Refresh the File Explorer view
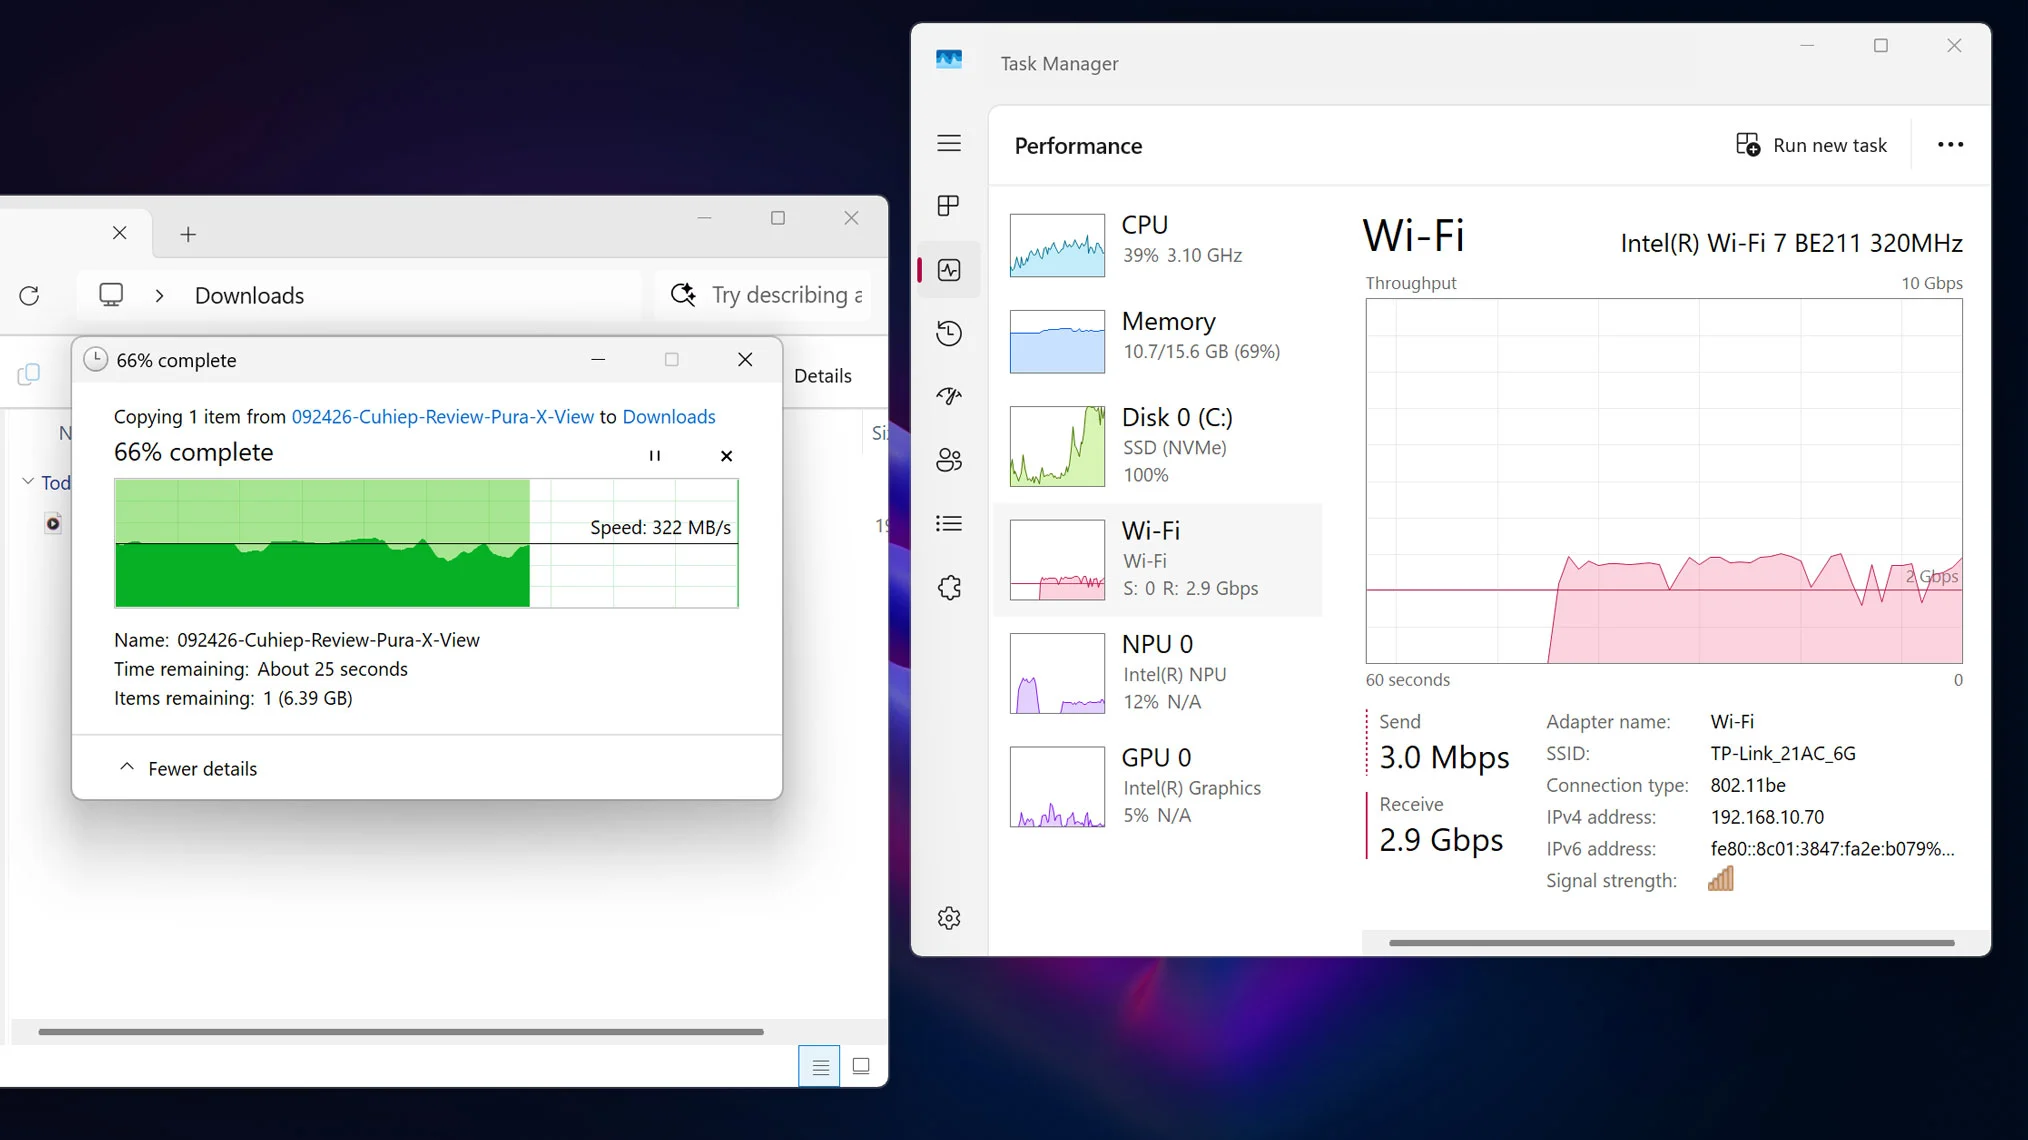This screenshot has height=1140, width=2028. point(29,295)
